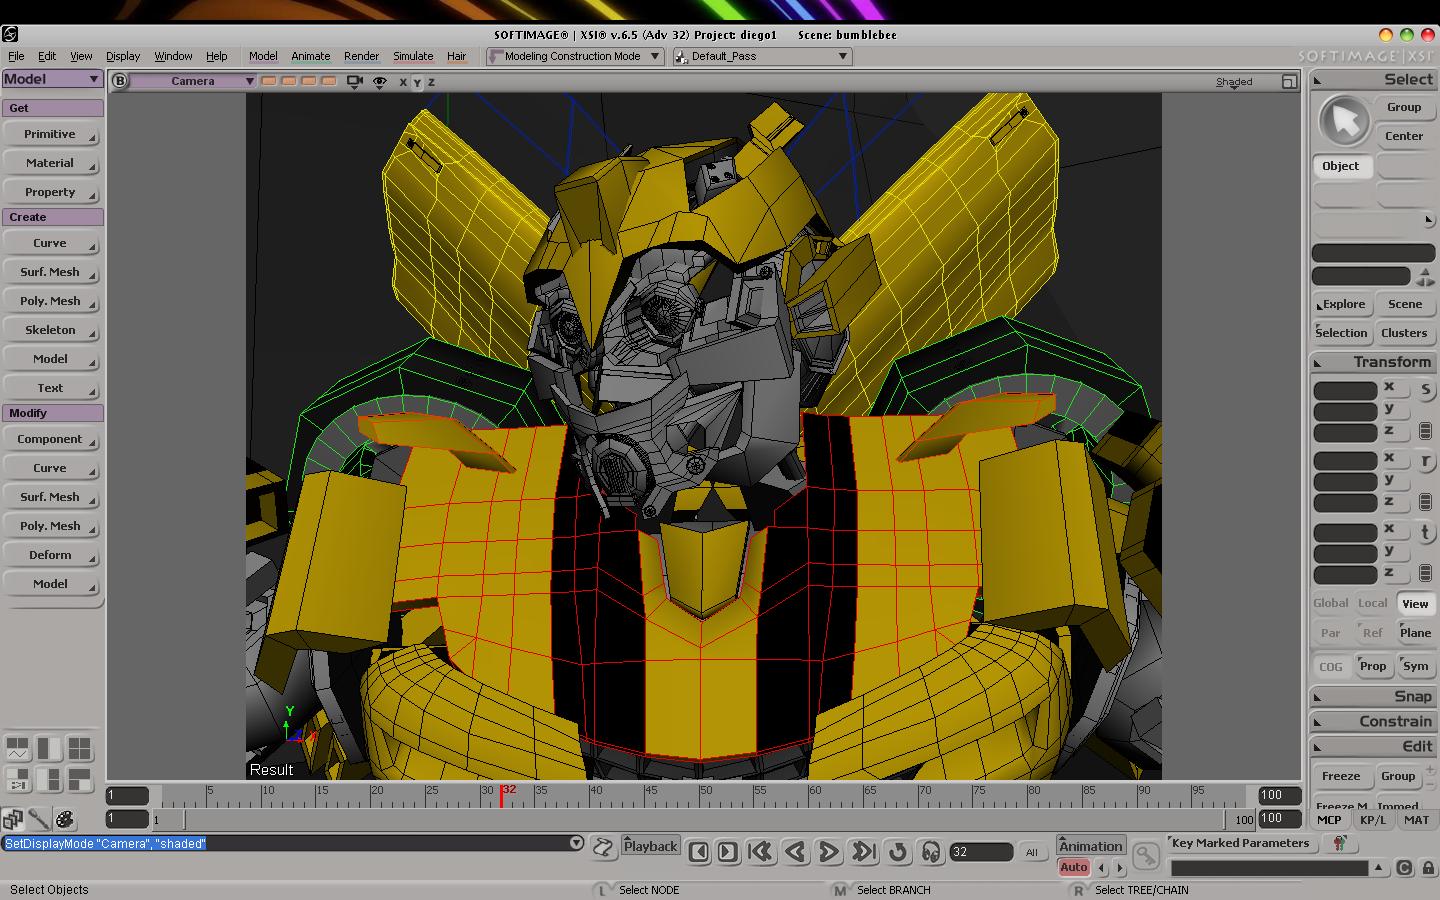The width and height of the screenshot is (1440, 900).
Task: Click the translate t icon in Transform
Action: pyautogui.click(x=1425, y=532)
